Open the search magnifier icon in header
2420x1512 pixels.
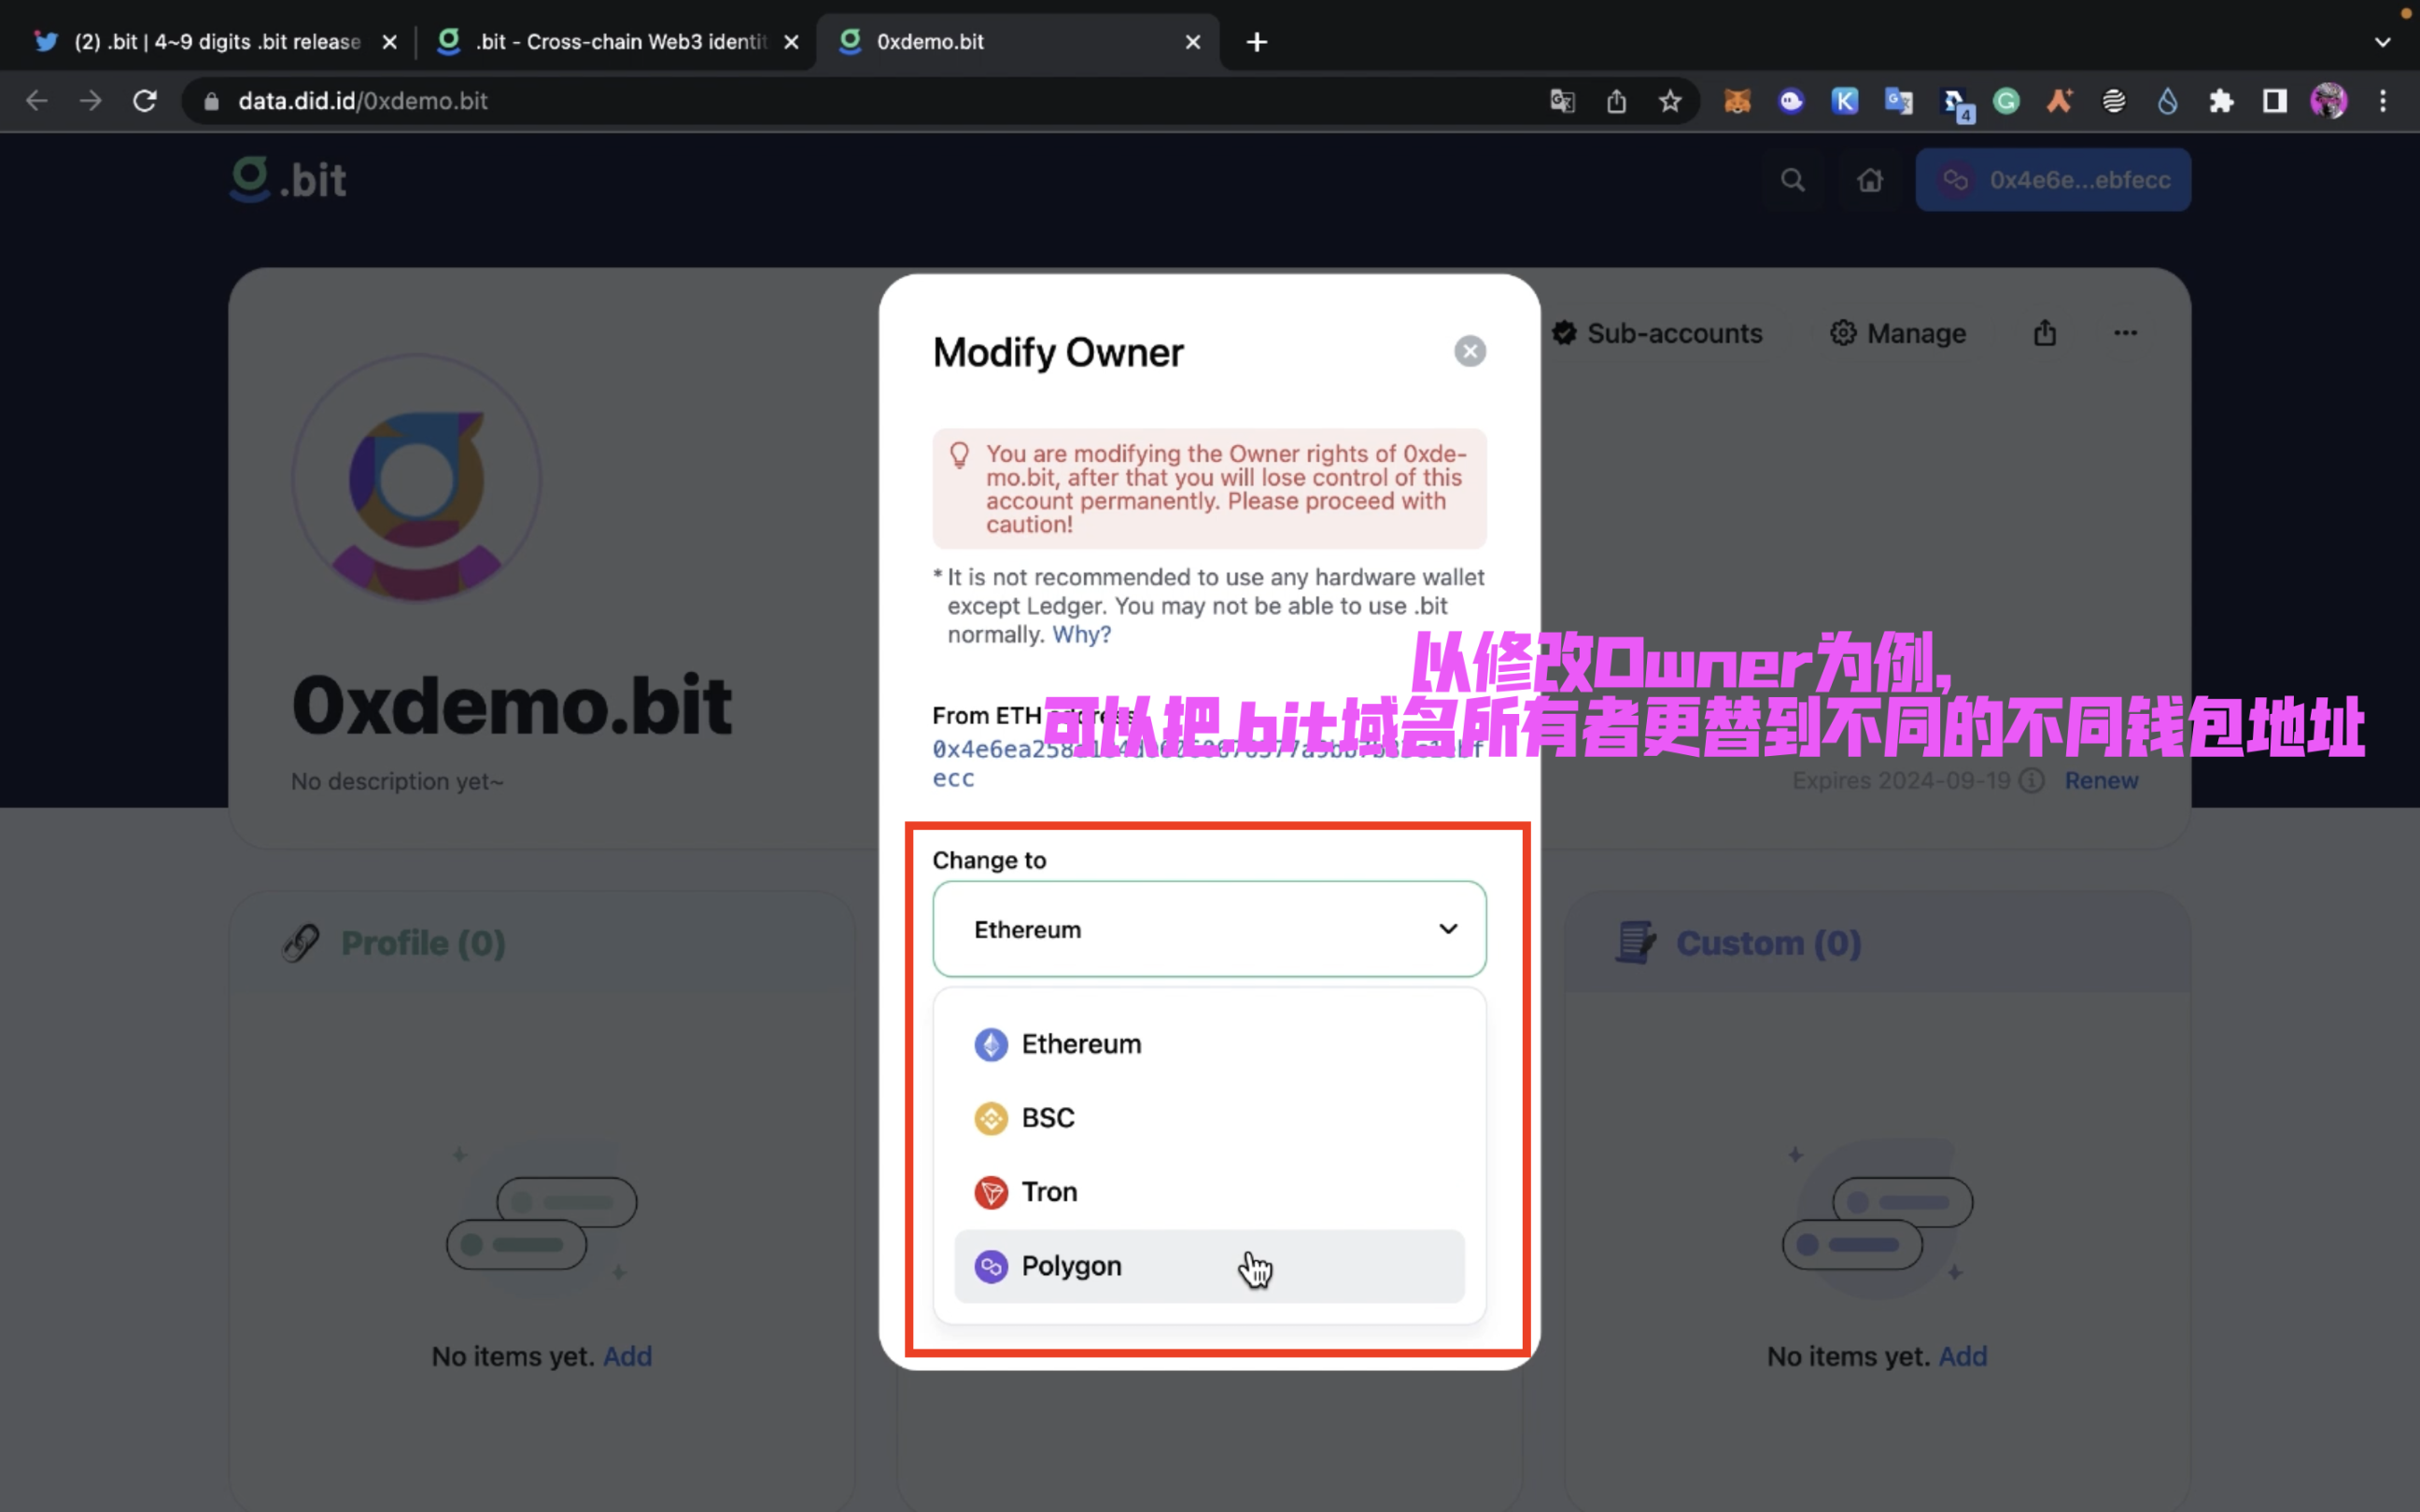tap(1792, 180)
